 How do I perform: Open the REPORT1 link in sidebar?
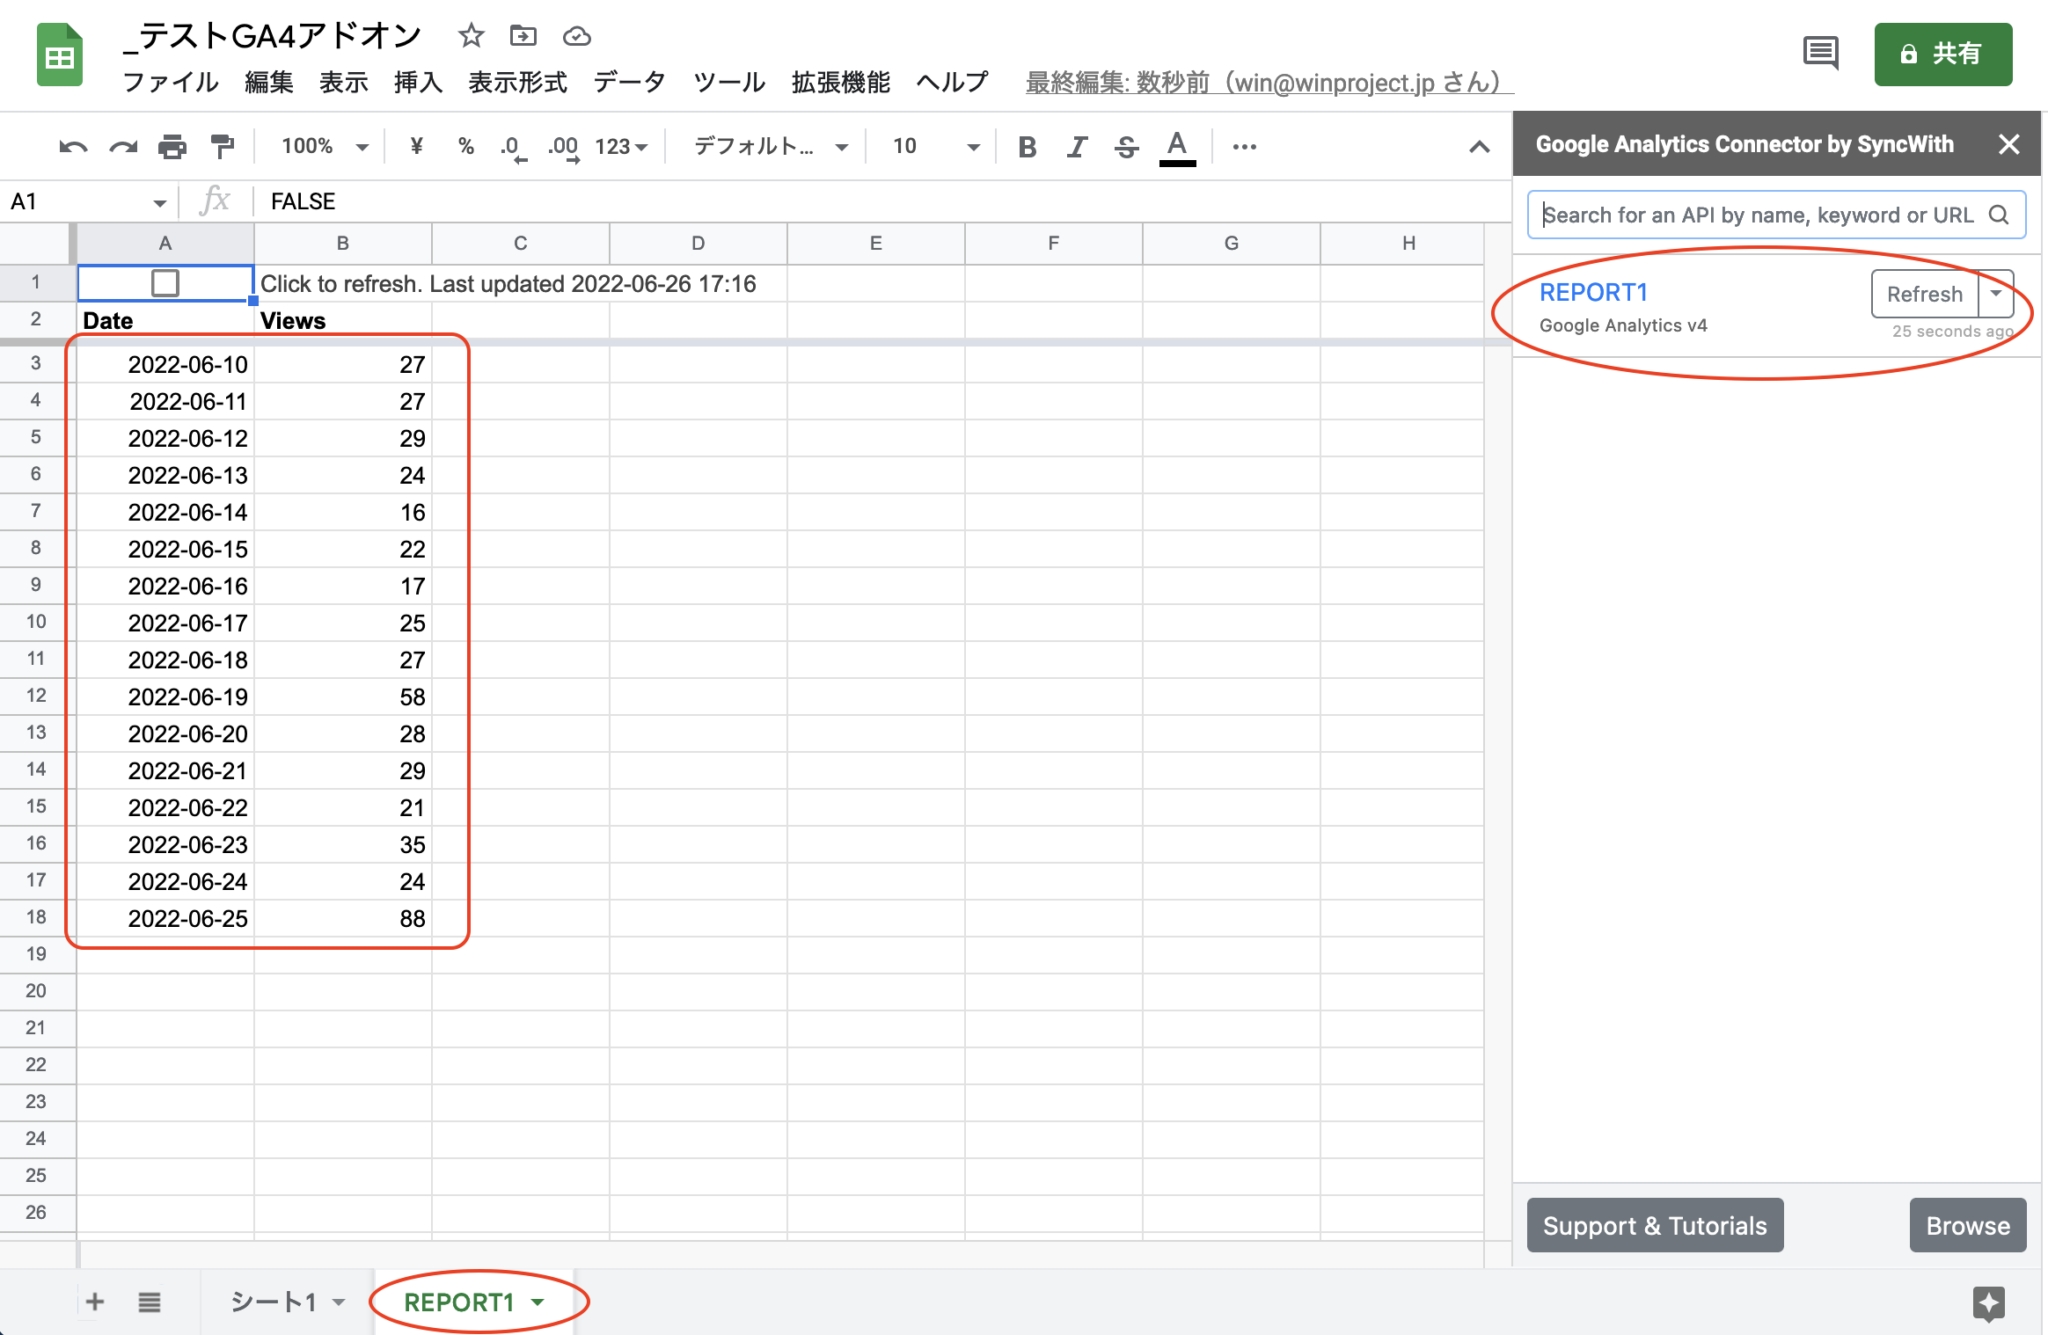pos(1593,292)
